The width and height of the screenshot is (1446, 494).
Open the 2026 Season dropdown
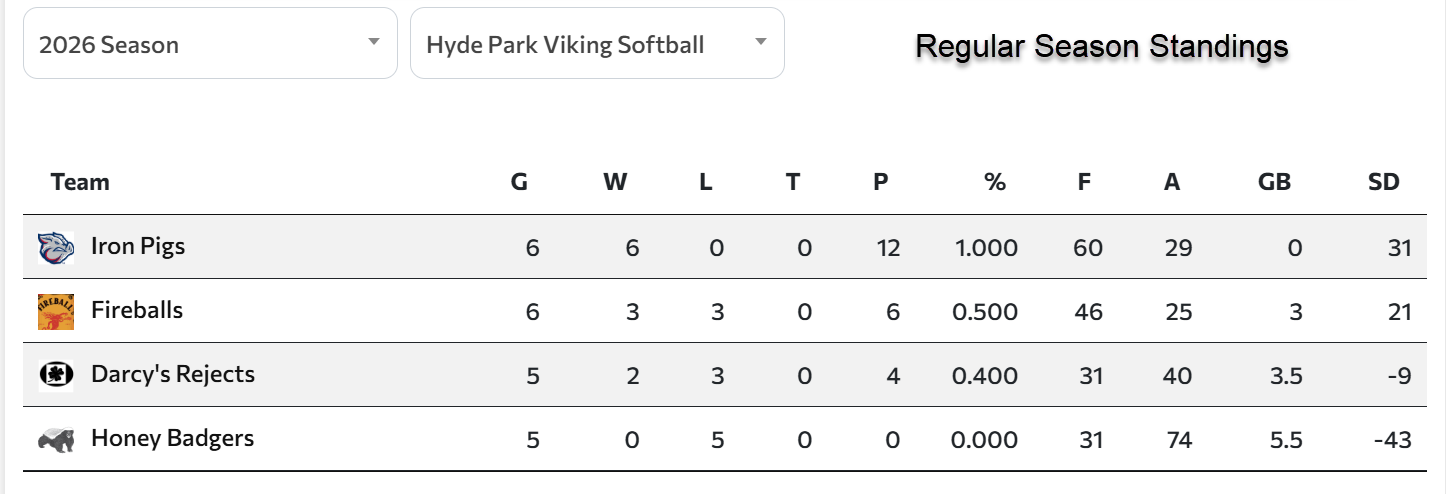click(210, 43)
